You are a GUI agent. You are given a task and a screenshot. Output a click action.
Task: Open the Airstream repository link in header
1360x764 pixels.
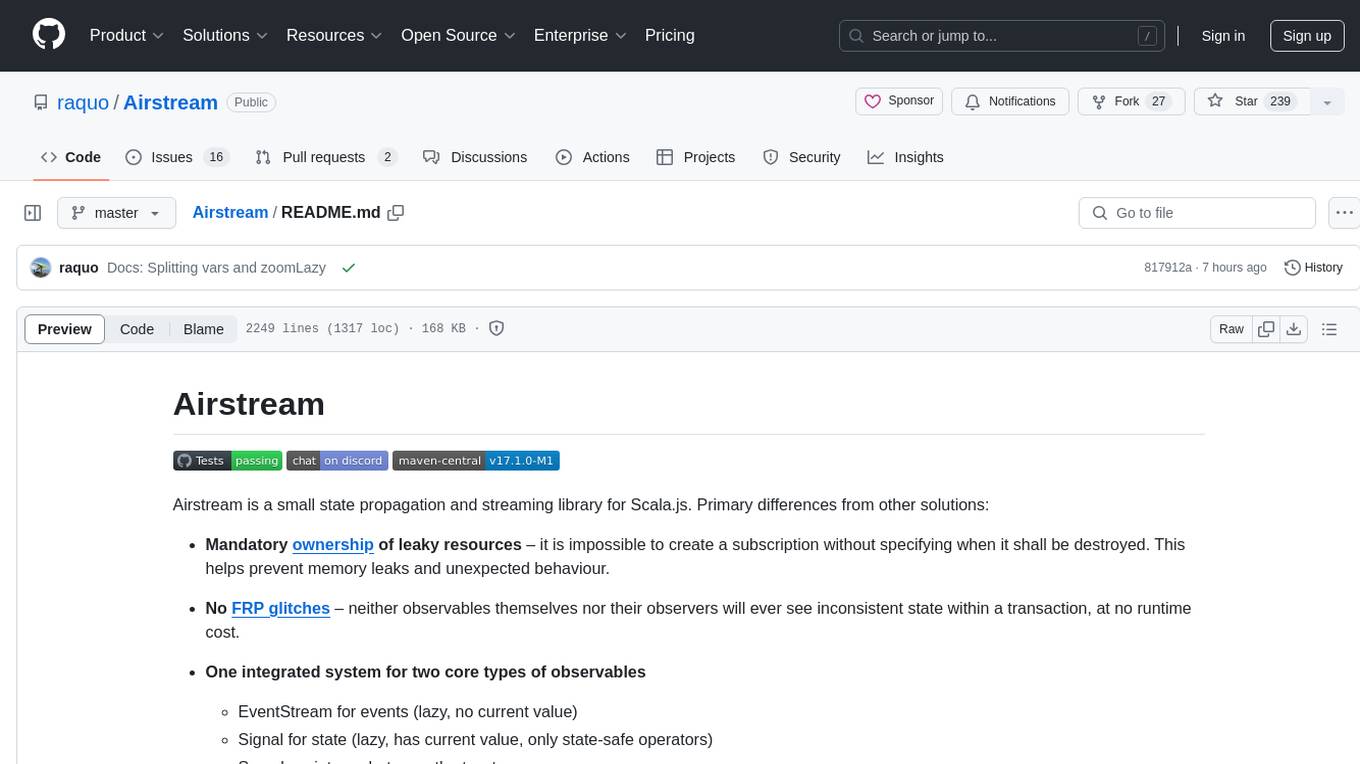pos(170,102)
